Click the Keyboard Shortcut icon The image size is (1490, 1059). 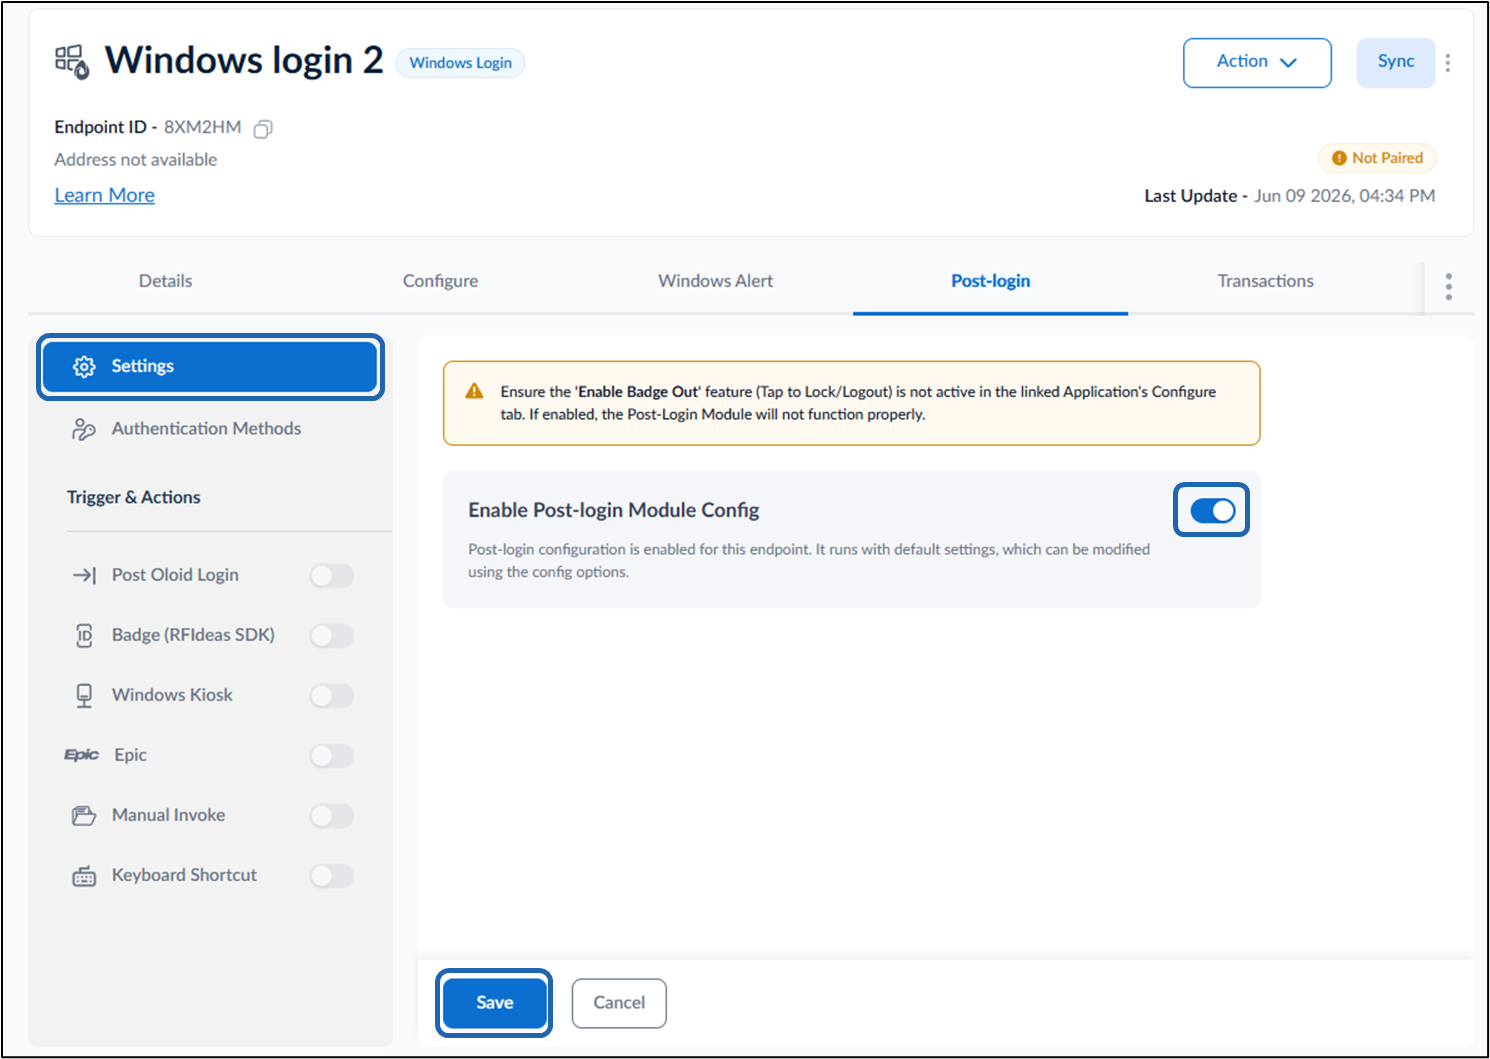[84, 876]
